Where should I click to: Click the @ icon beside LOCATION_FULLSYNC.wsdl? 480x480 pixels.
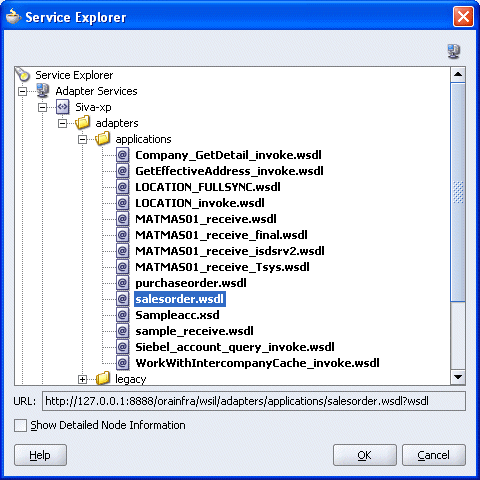(122, 187)
